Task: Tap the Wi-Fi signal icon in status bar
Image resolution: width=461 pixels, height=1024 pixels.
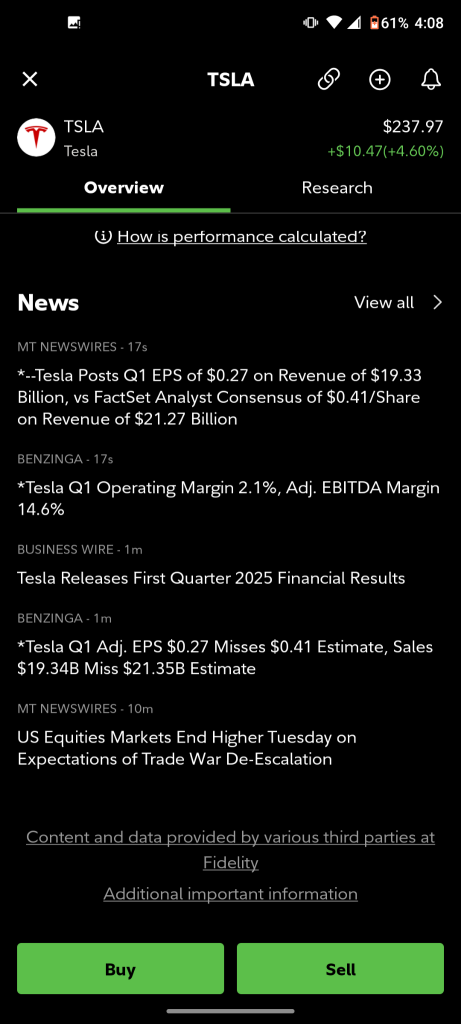Action: 334,23
